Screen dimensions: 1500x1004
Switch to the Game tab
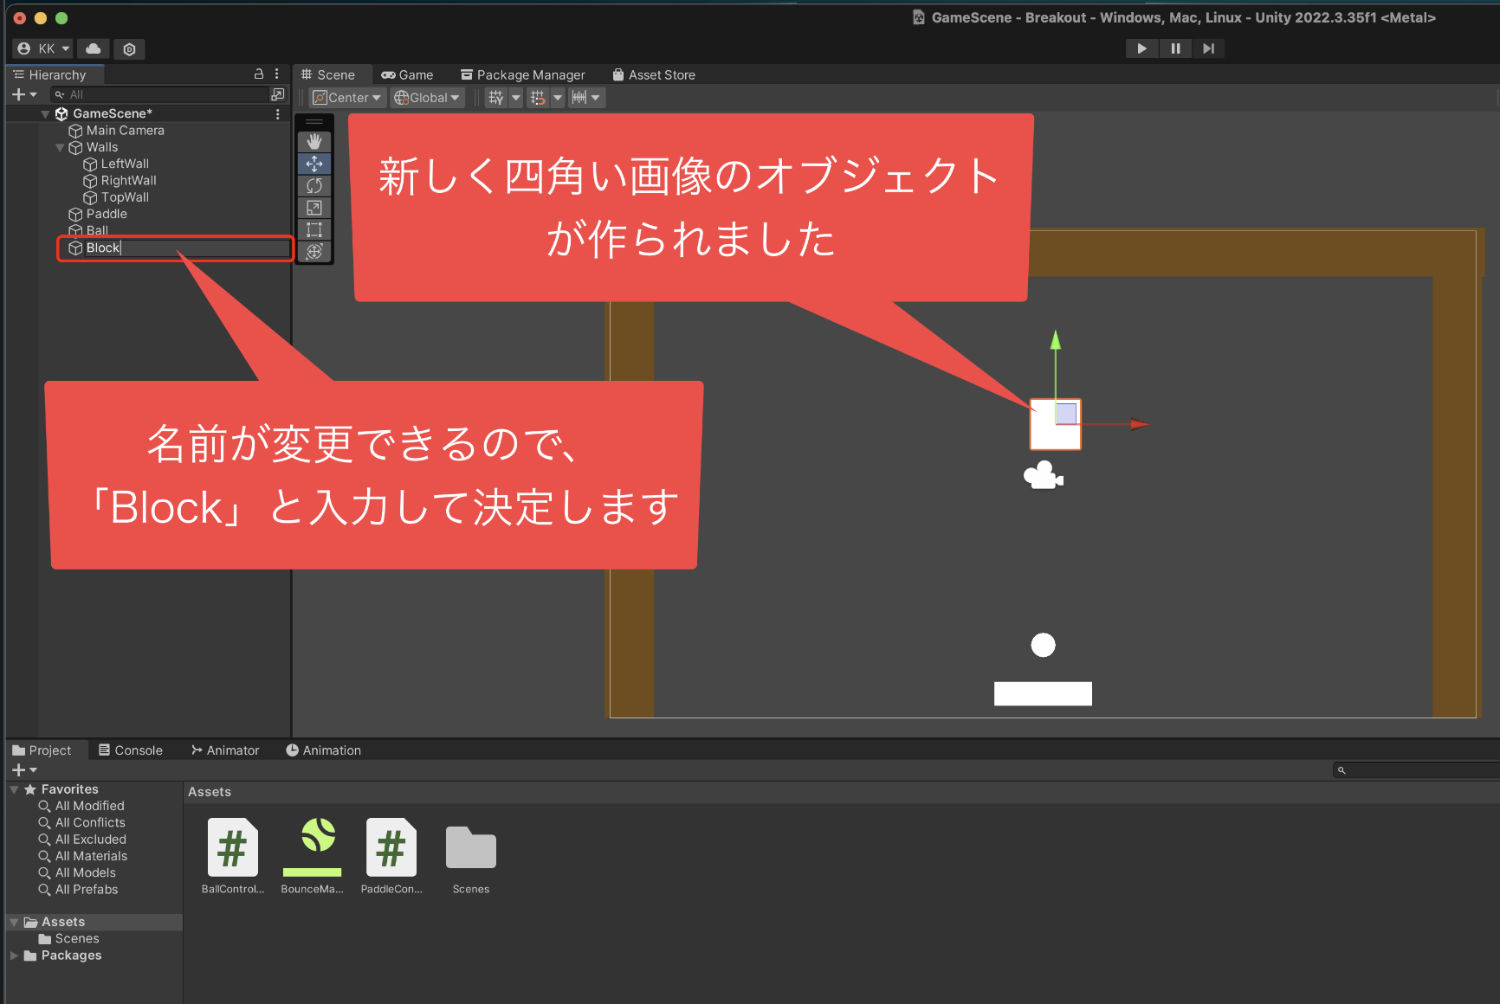pyautogui.click(x=407, y=74)
